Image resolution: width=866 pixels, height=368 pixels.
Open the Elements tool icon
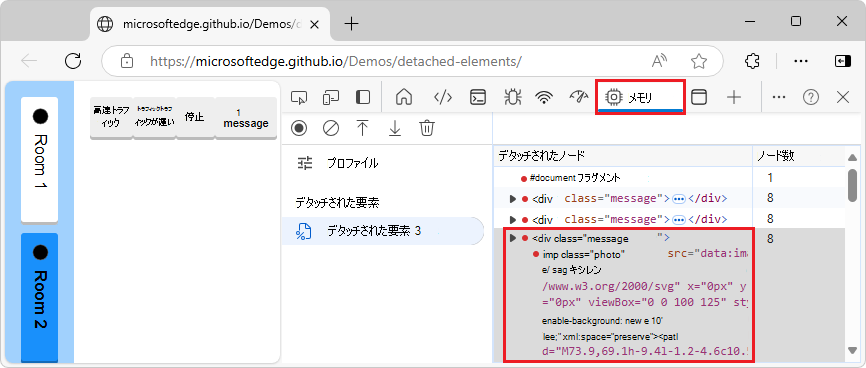(443, 98)
